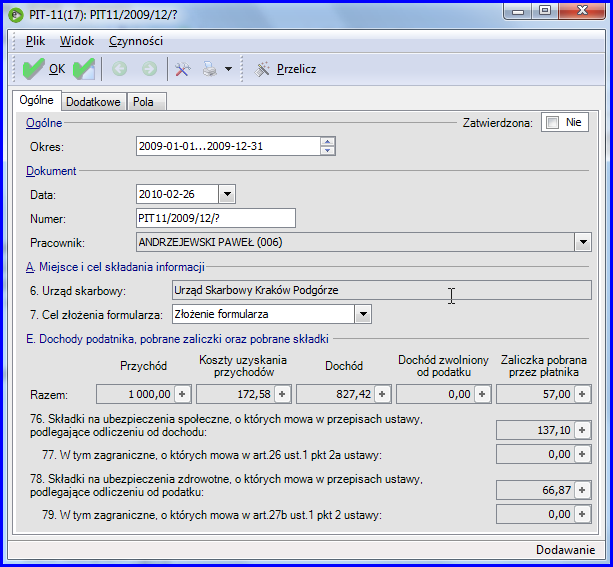Switch to the Dodatkowe tab
Viewport: 613px width, 567px height.
[93, 102]
